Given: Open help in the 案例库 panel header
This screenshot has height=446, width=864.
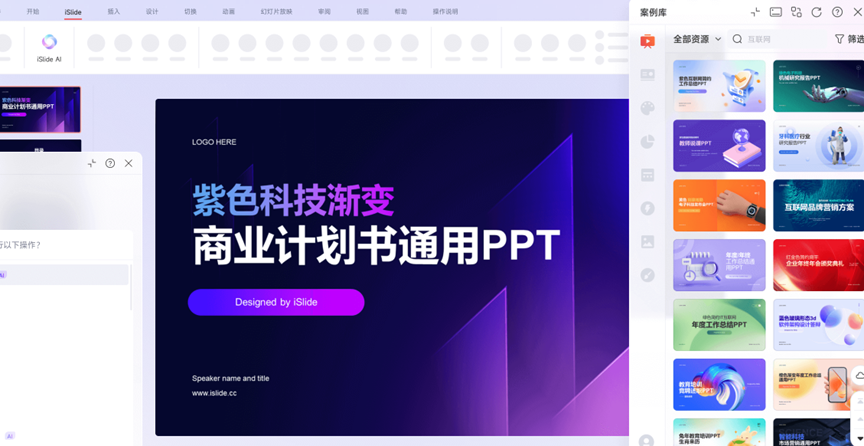Looking at the screenshot, I should 837,12.
